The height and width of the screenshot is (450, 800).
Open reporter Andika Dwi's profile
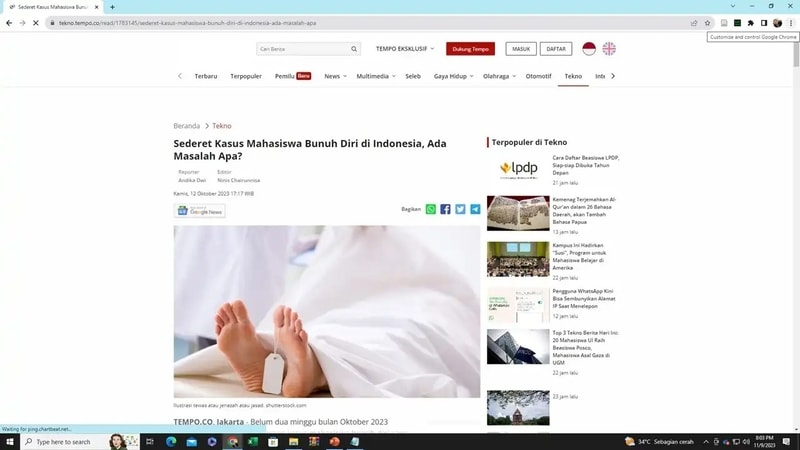192,180
